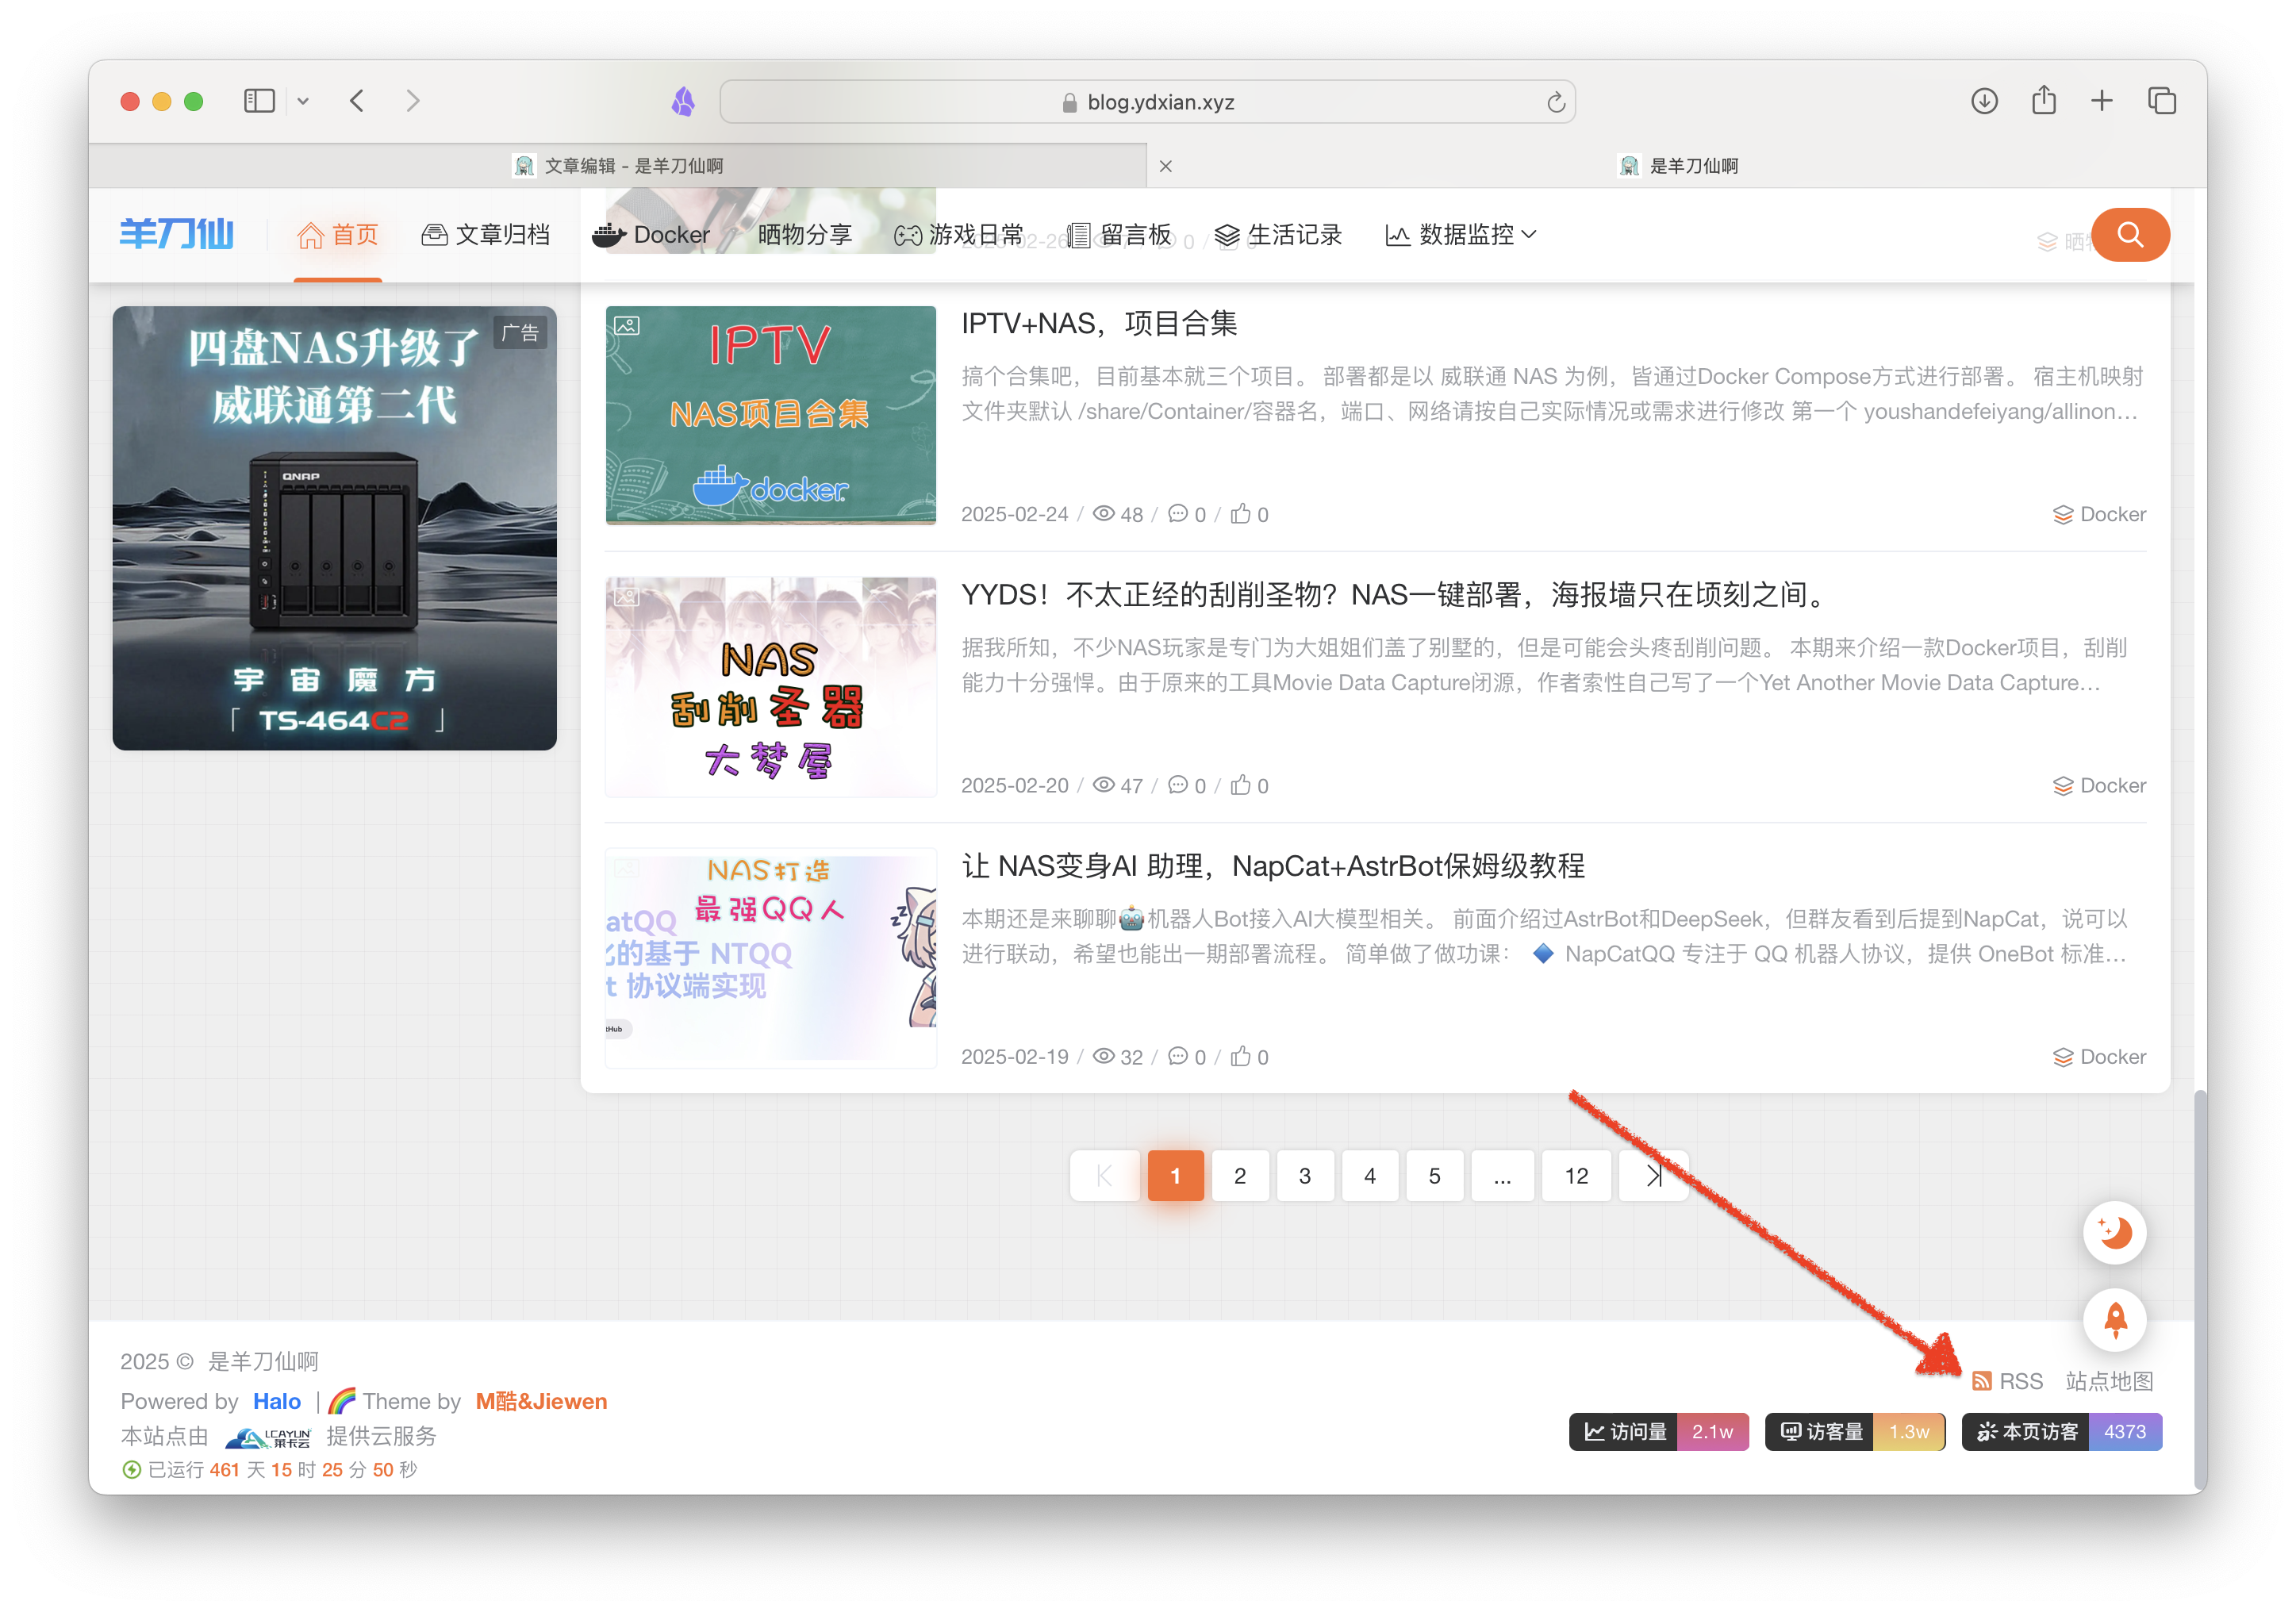Viewport: 2296px width, 1612px height.
Task: Open the 留言板 navigation item
Action: [1119, 235]
